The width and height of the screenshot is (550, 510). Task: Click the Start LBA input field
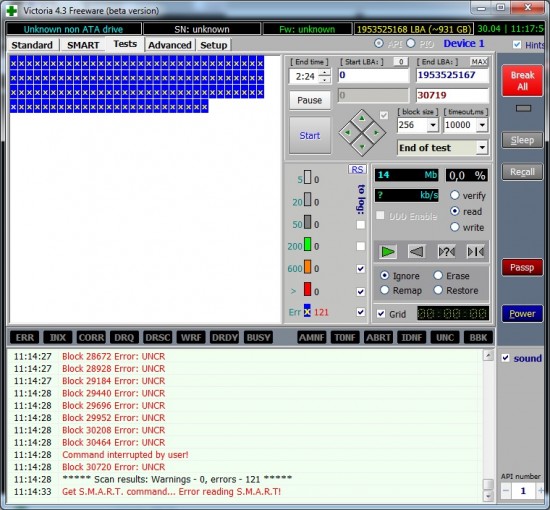tap(374, 75)
